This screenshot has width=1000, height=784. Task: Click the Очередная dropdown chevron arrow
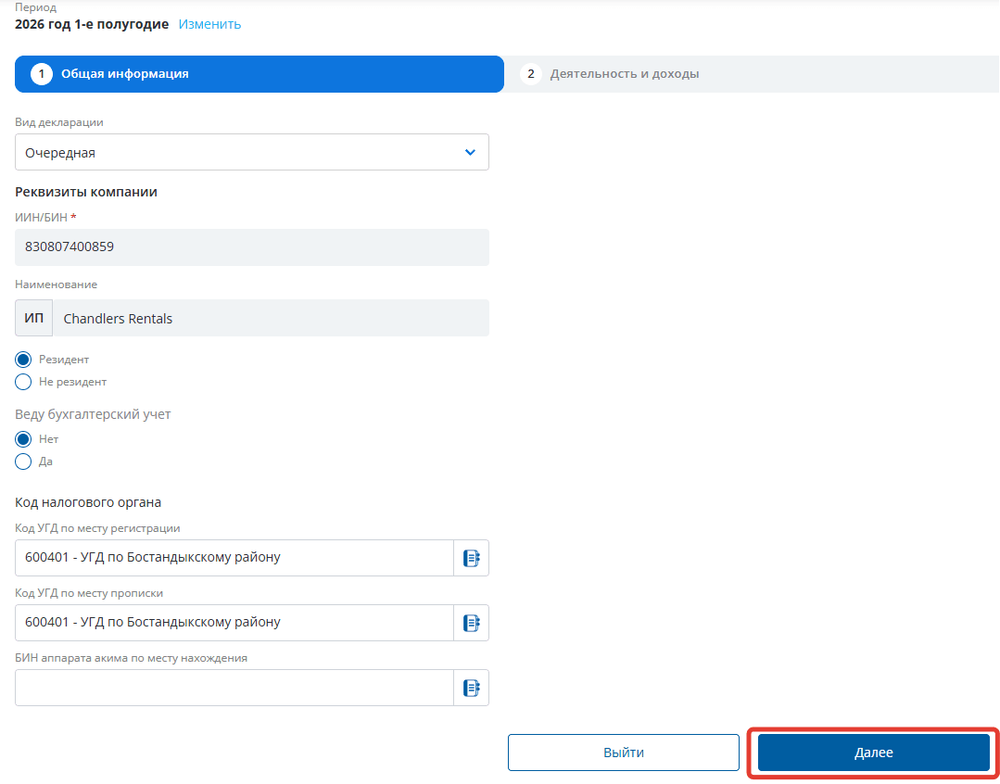click(470, 152)
